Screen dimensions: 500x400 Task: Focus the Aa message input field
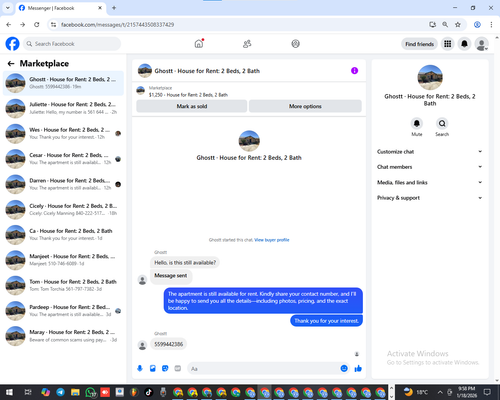click(x=263, y=369)
